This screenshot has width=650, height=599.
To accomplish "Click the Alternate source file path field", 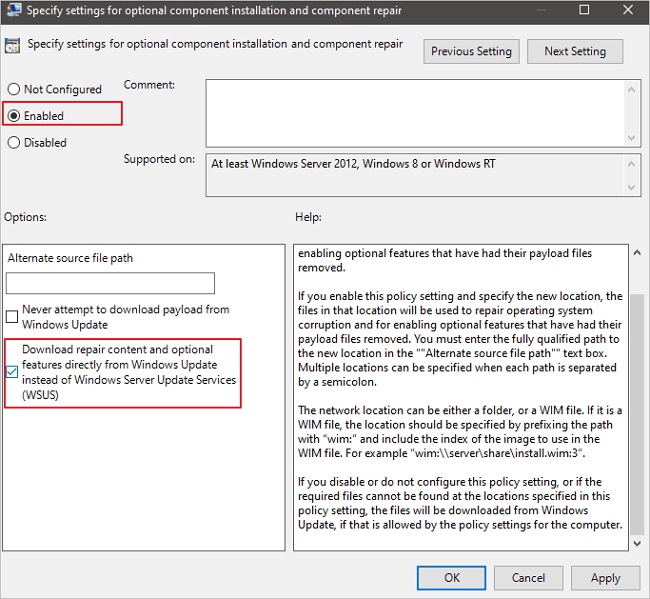I will [x=111, y=283].
